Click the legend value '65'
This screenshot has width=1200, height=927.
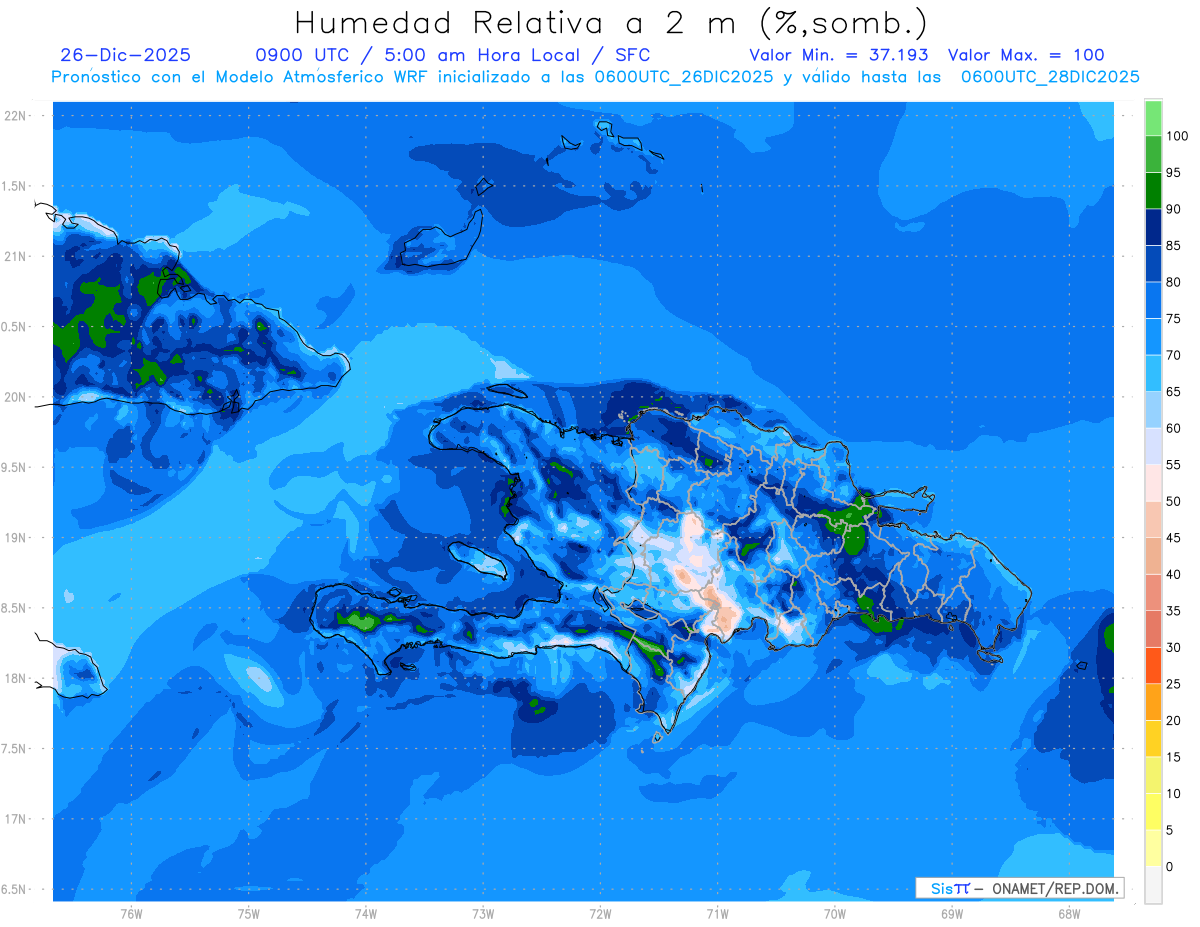tap(1173, 392)
